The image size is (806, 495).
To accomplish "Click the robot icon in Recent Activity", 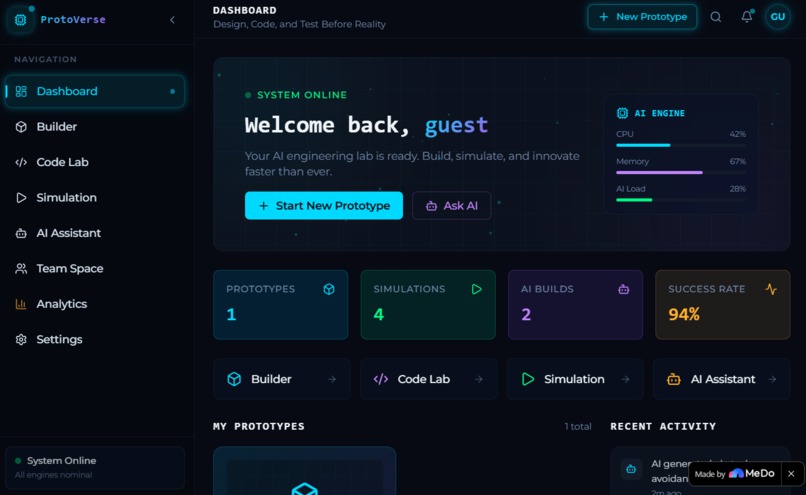I will coord(631,469).
